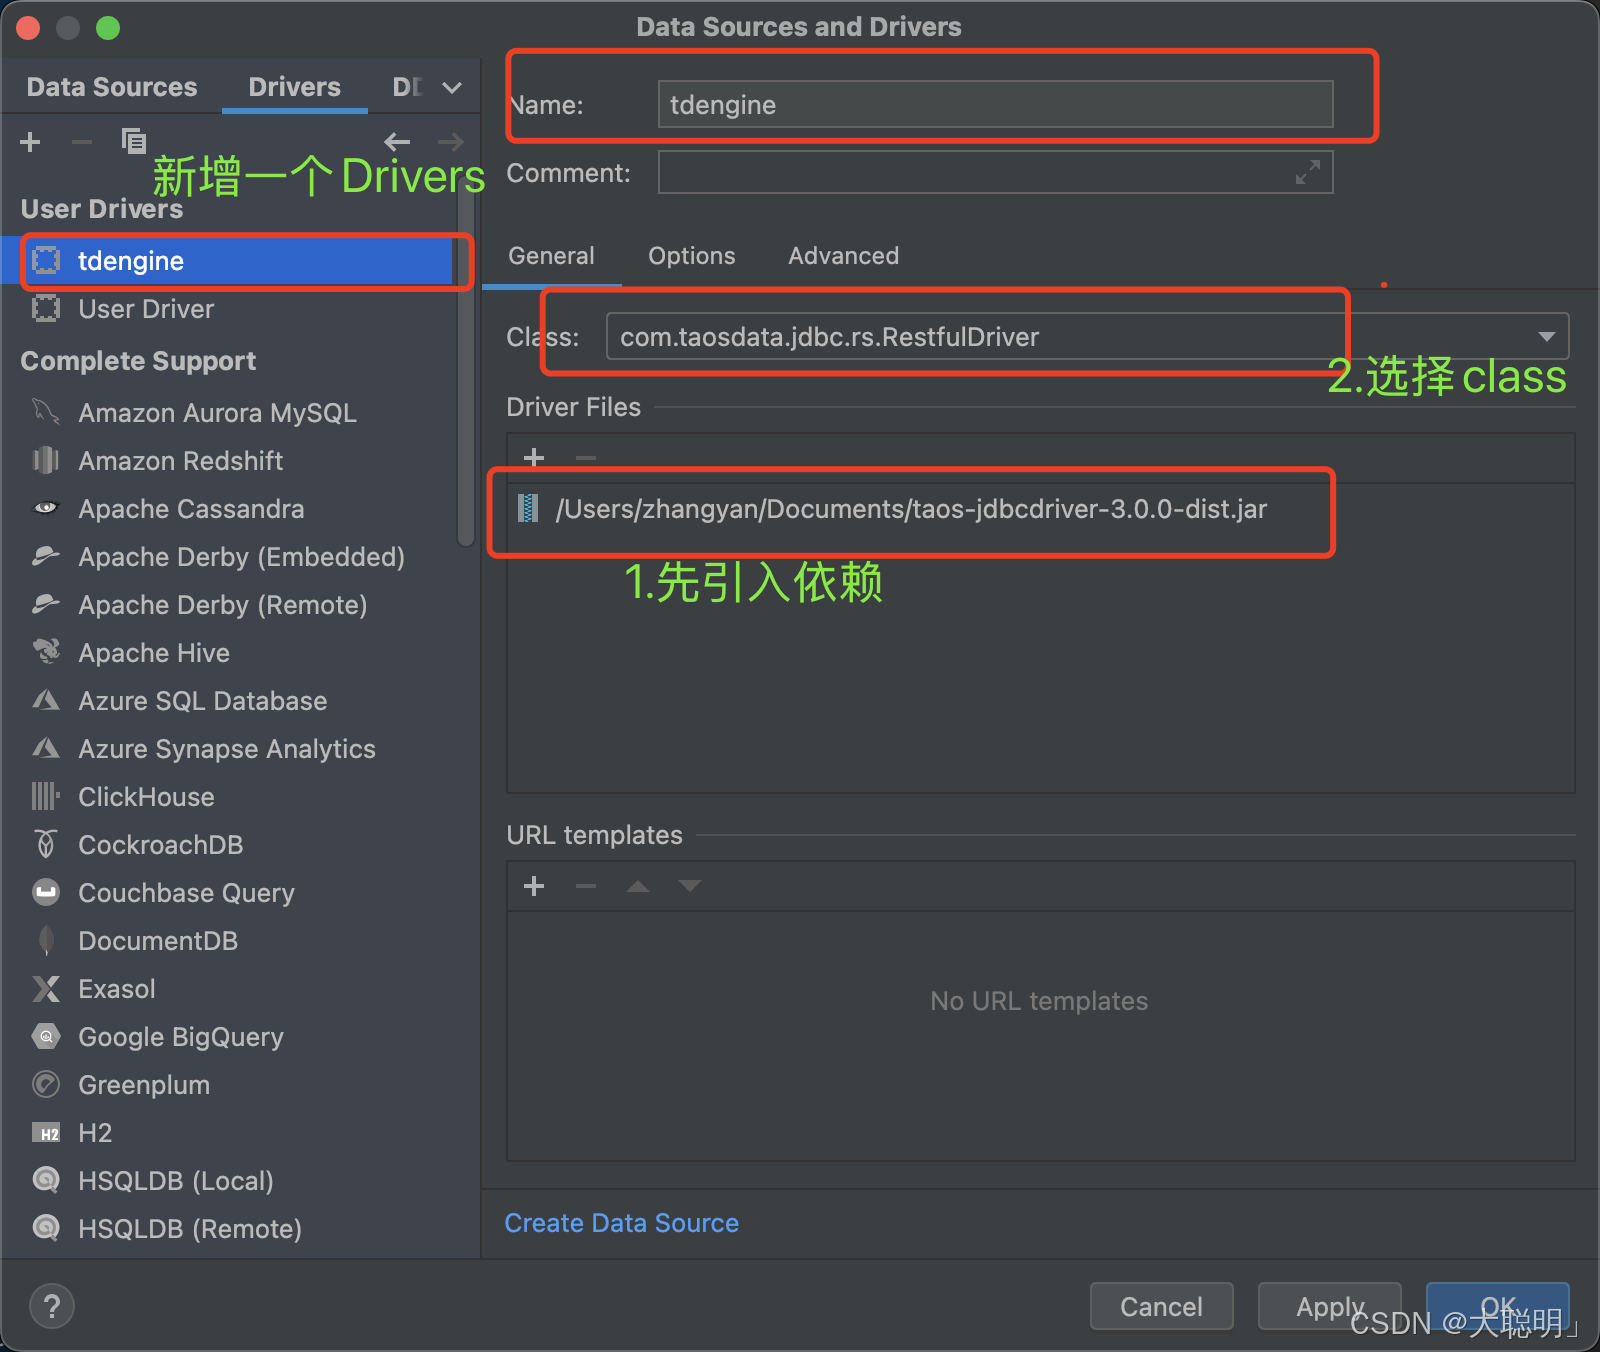The width and height of the screenshot is (1600, 1352).
Task: Click inside the Name input field
Action: coord(995,104)
